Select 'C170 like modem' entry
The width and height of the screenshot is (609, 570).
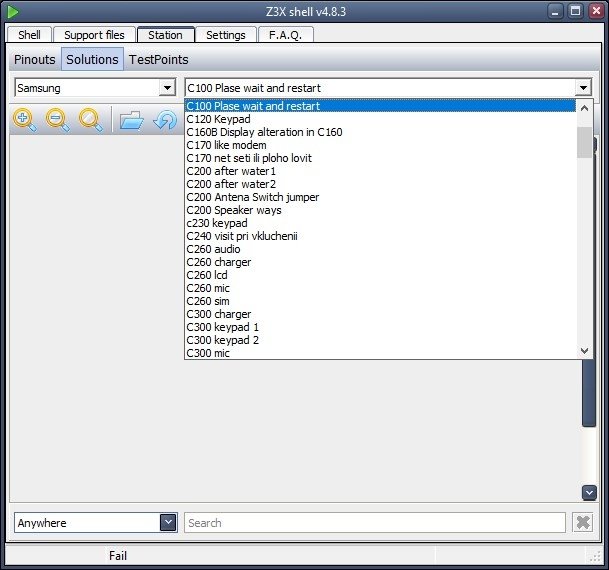click(380, 145)
